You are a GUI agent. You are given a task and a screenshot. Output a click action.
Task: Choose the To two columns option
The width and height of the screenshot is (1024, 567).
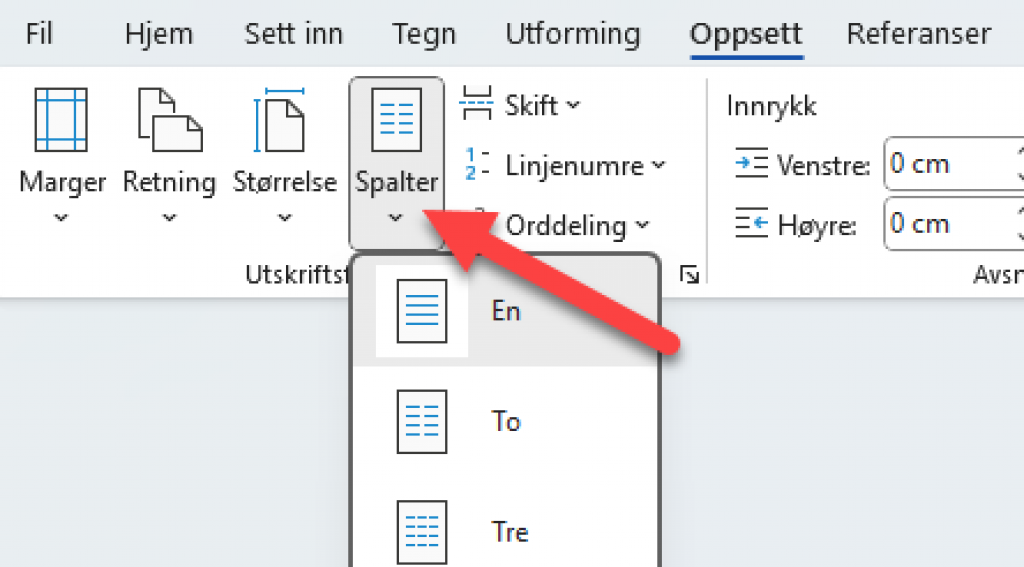pos(505,421)
